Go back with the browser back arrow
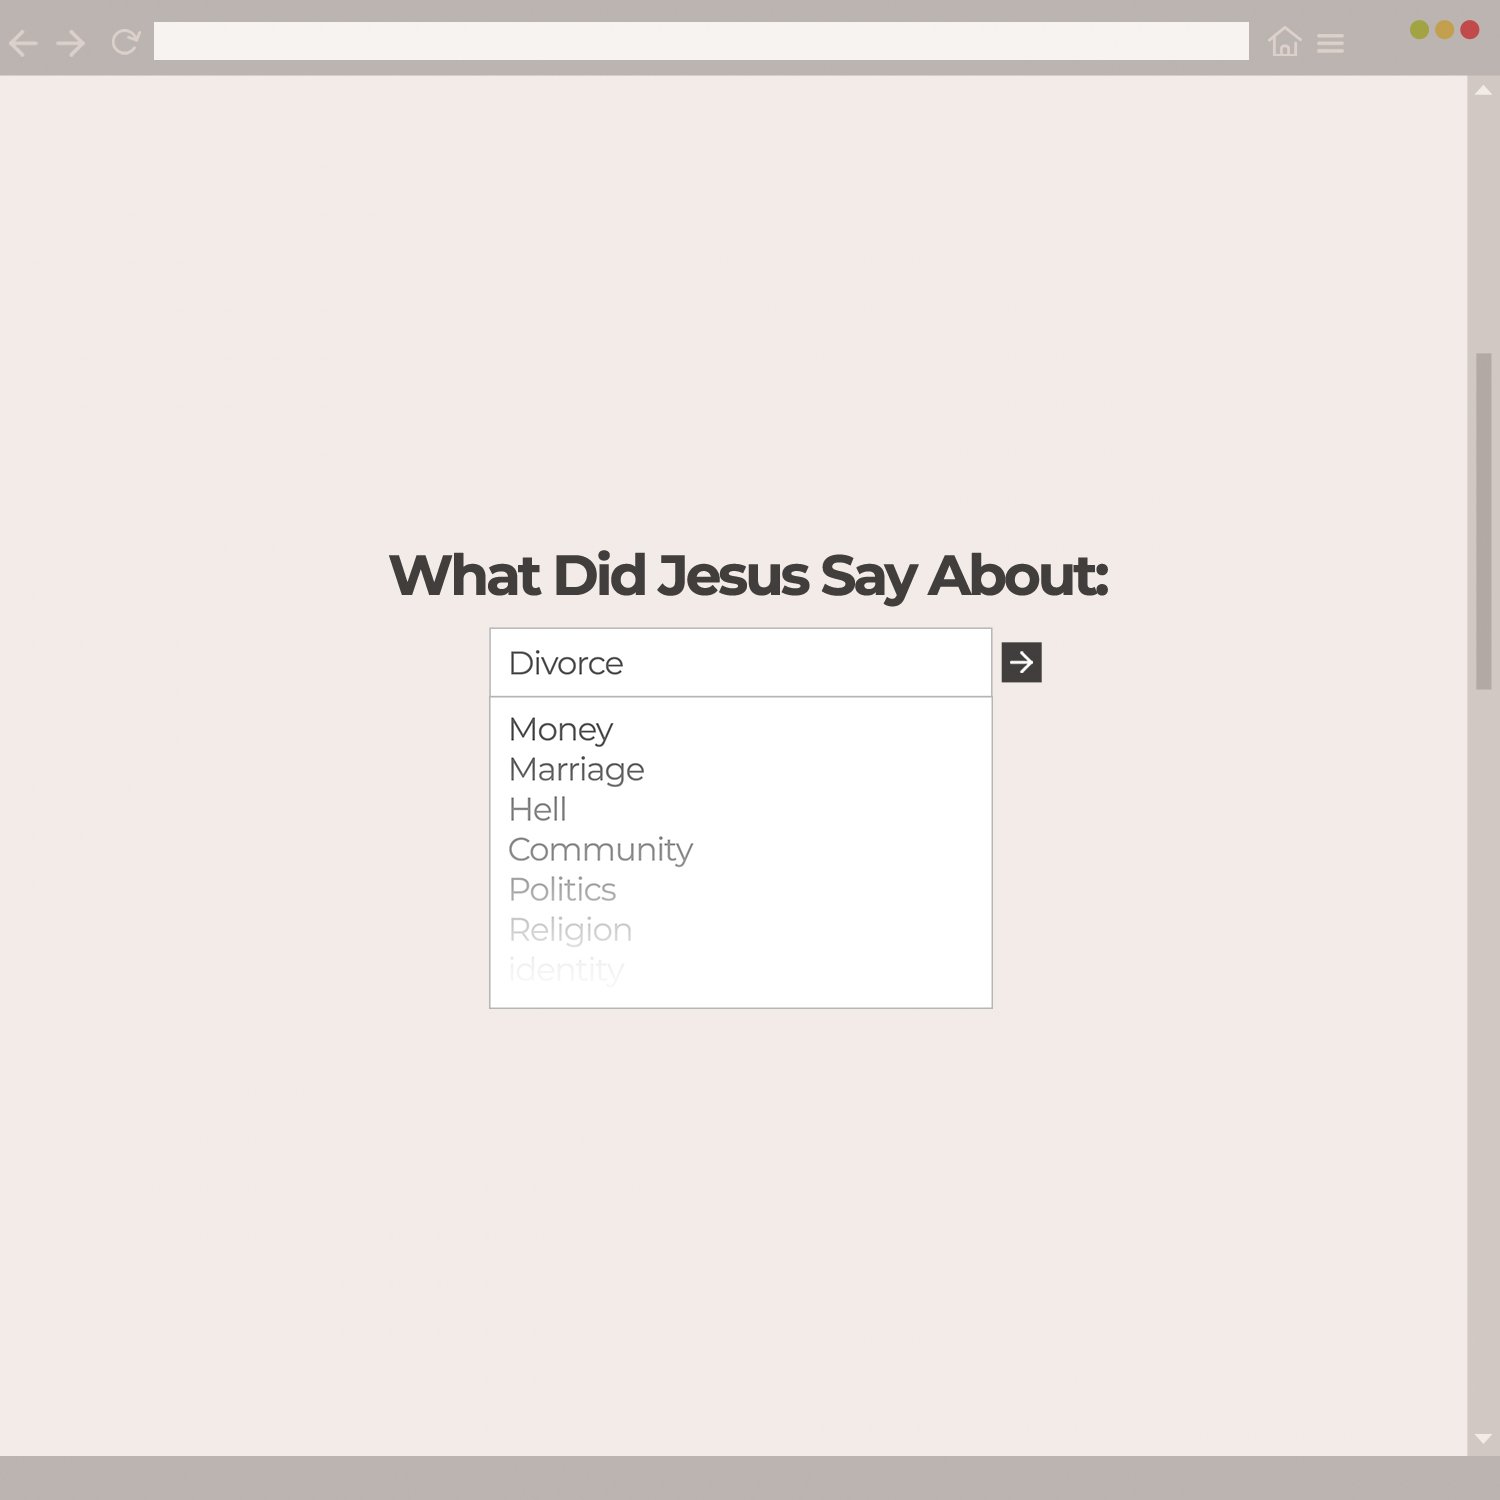 (x=23, y=43)
